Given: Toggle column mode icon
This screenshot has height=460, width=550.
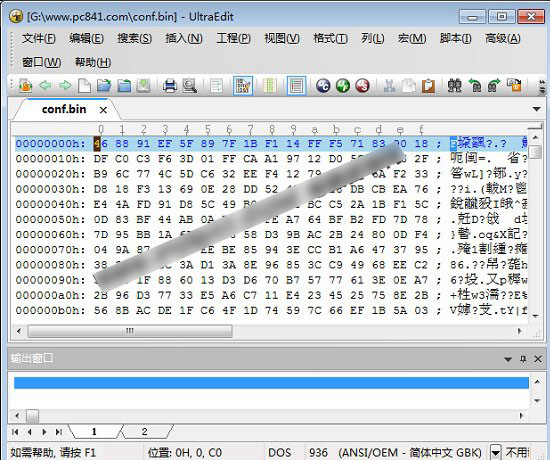Looking at the screenshot, I should tap(270, 85).
